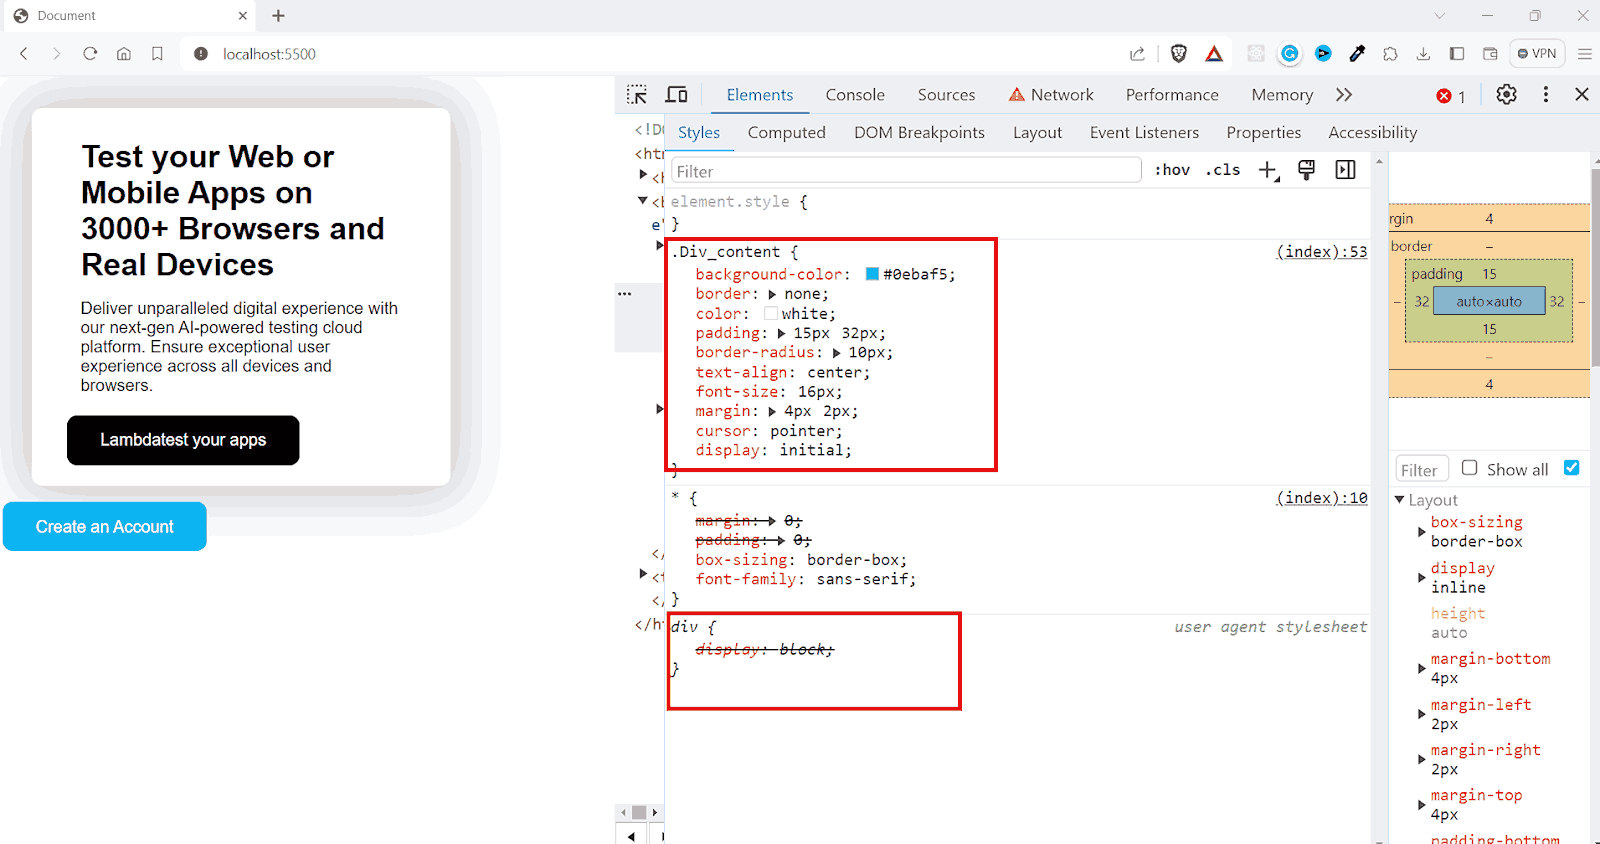Open the (index):53 source link
The width and height of the screenshot is (1600, 844).
pos(1321,252)
